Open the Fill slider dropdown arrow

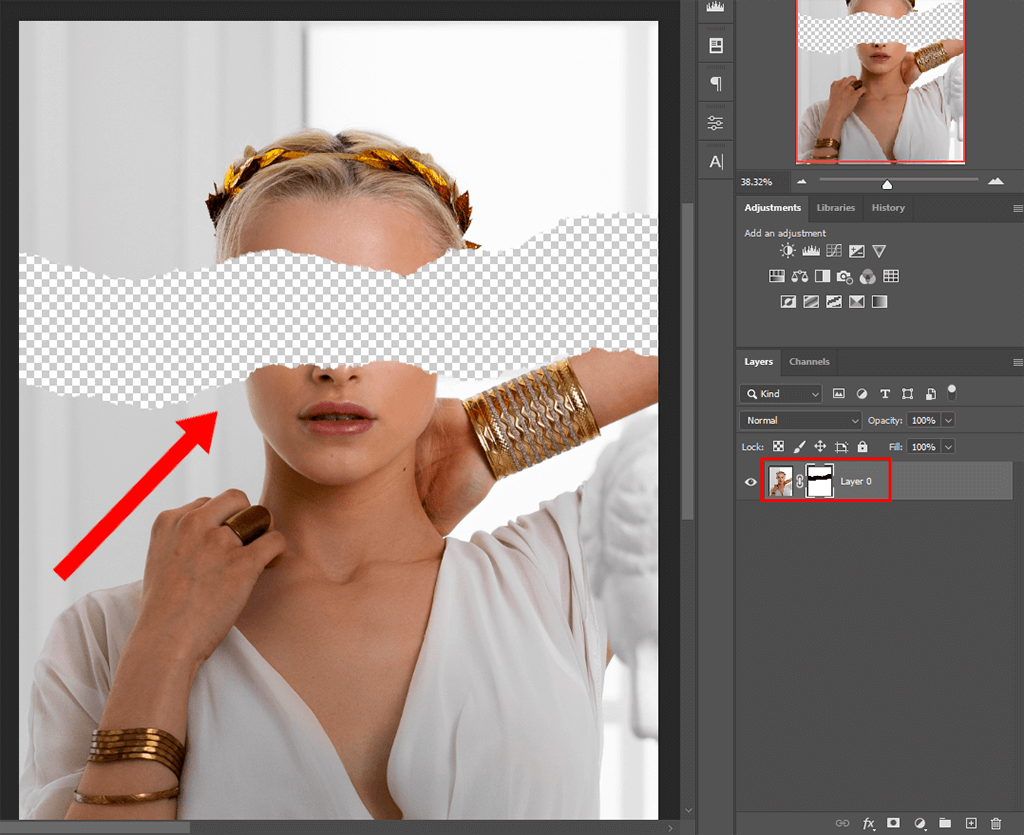point(949,447)
